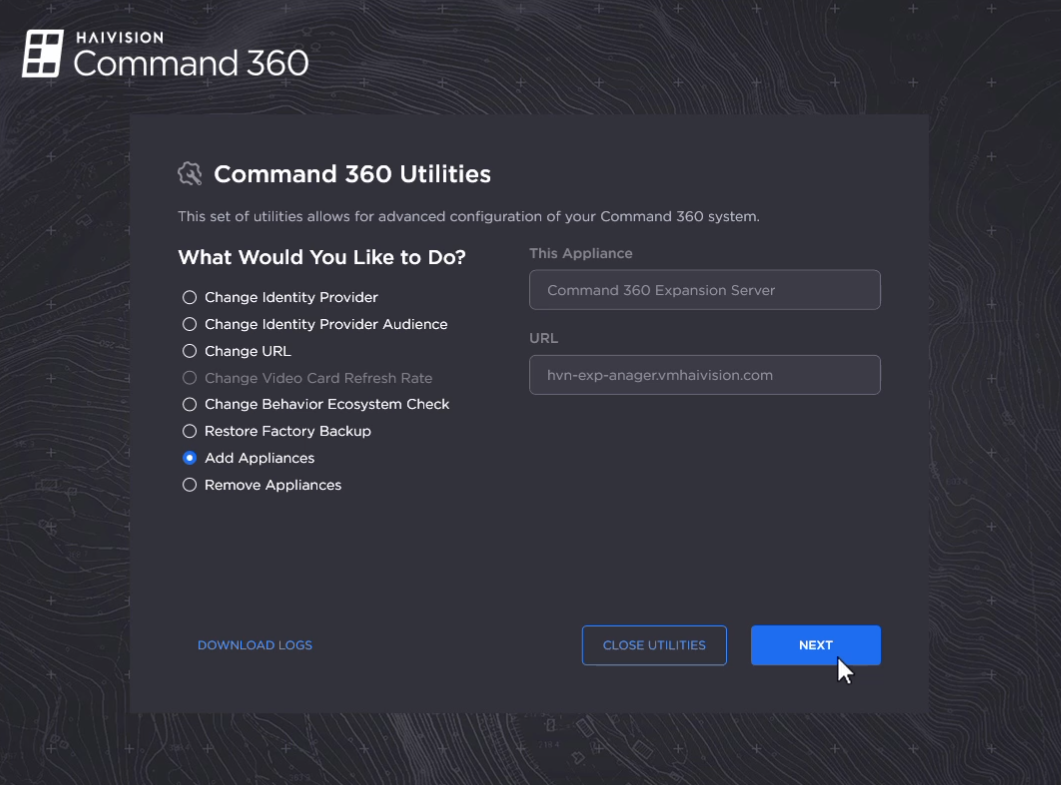Viewport: 1061px width, 785px height.
Task: Click the What Would You Like to Do heading
Action: (x=321, y=257)
